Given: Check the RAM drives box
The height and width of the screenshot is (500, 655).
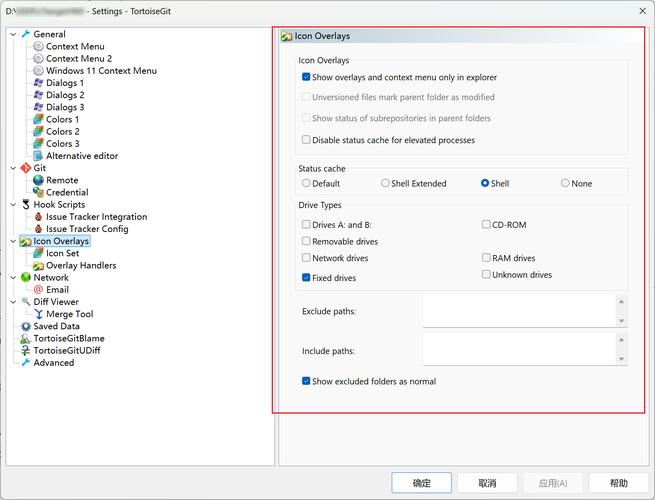Looking at the screenshot, I should 486,258.
